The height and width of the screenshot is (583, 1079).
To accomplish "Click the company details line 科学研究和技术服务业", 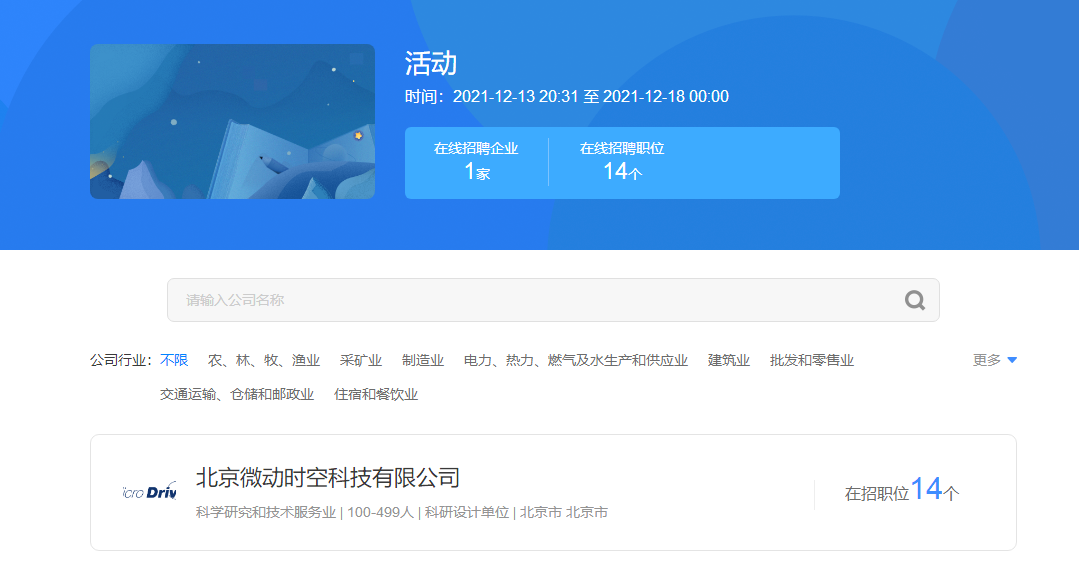I will tap(402, 512).
